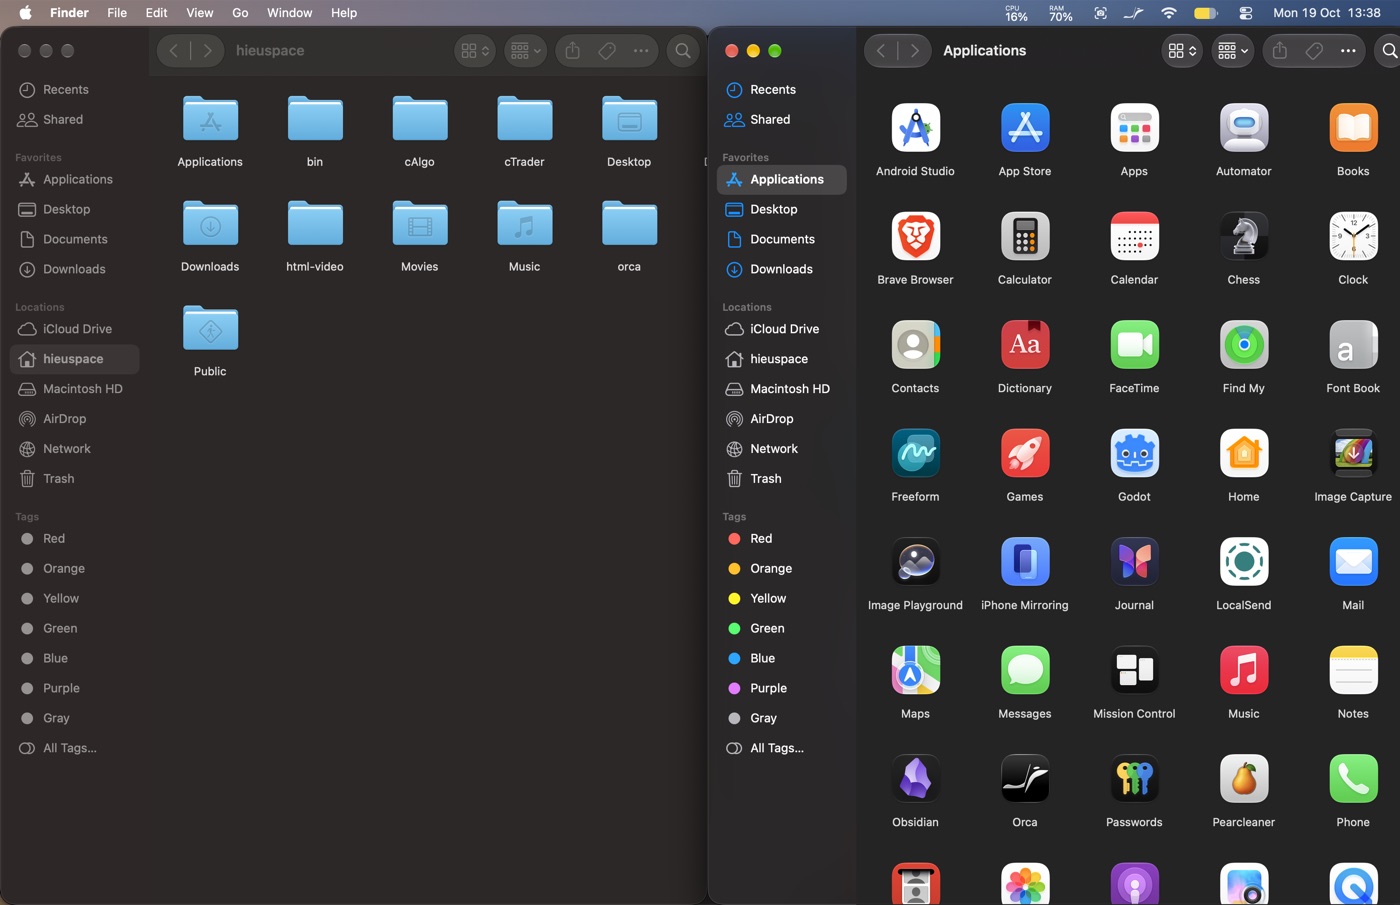The width and height of the screenshot is (1400, 905).
Task: Open view mode dropdown in Applications window
Action: click(x=1182, y=51)
